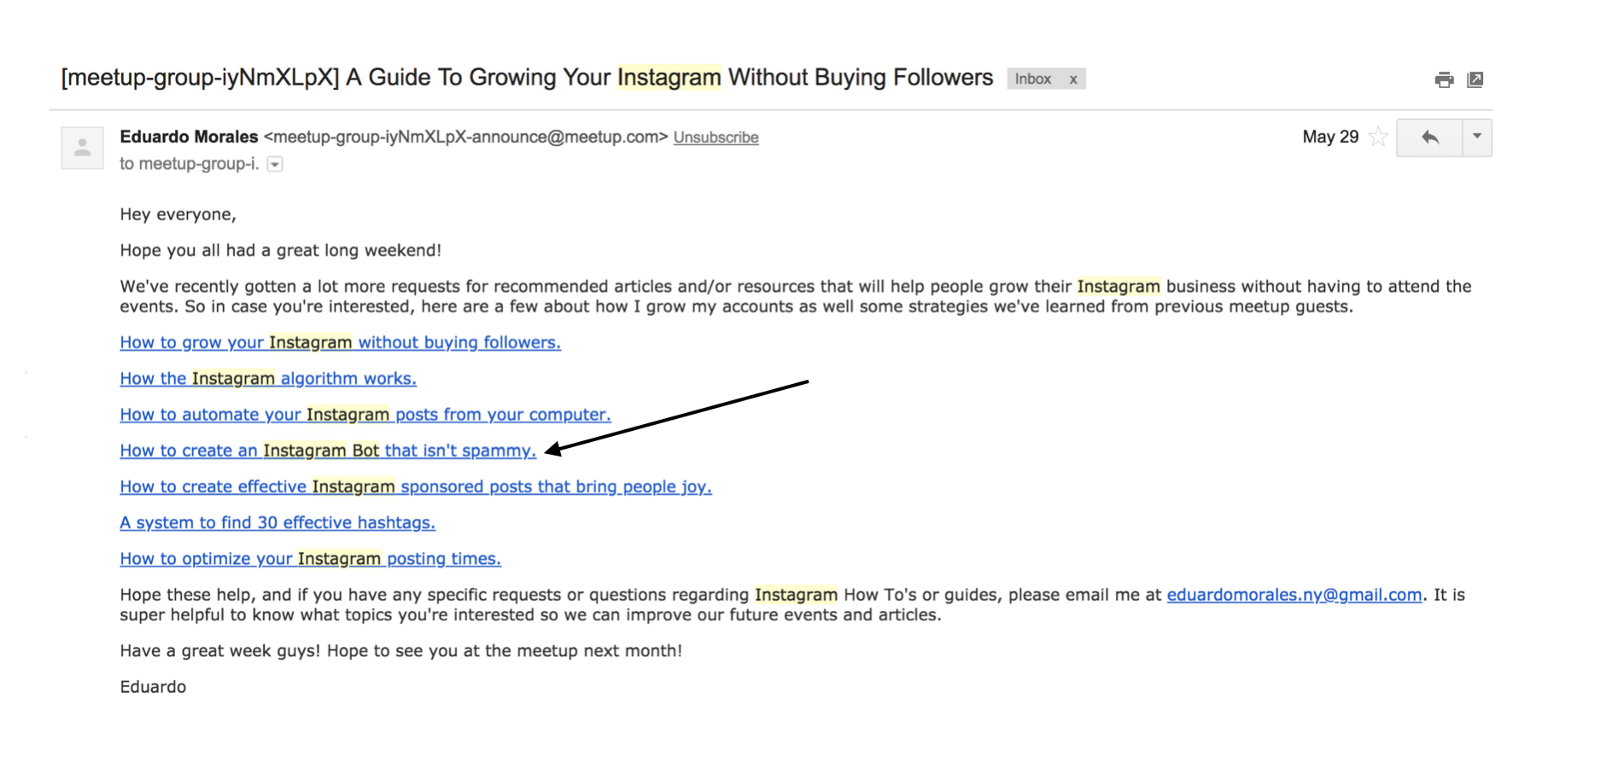The image size is (1600, 761).
Task: Click the sender's avatar placeholder
Action: point(82,148)
